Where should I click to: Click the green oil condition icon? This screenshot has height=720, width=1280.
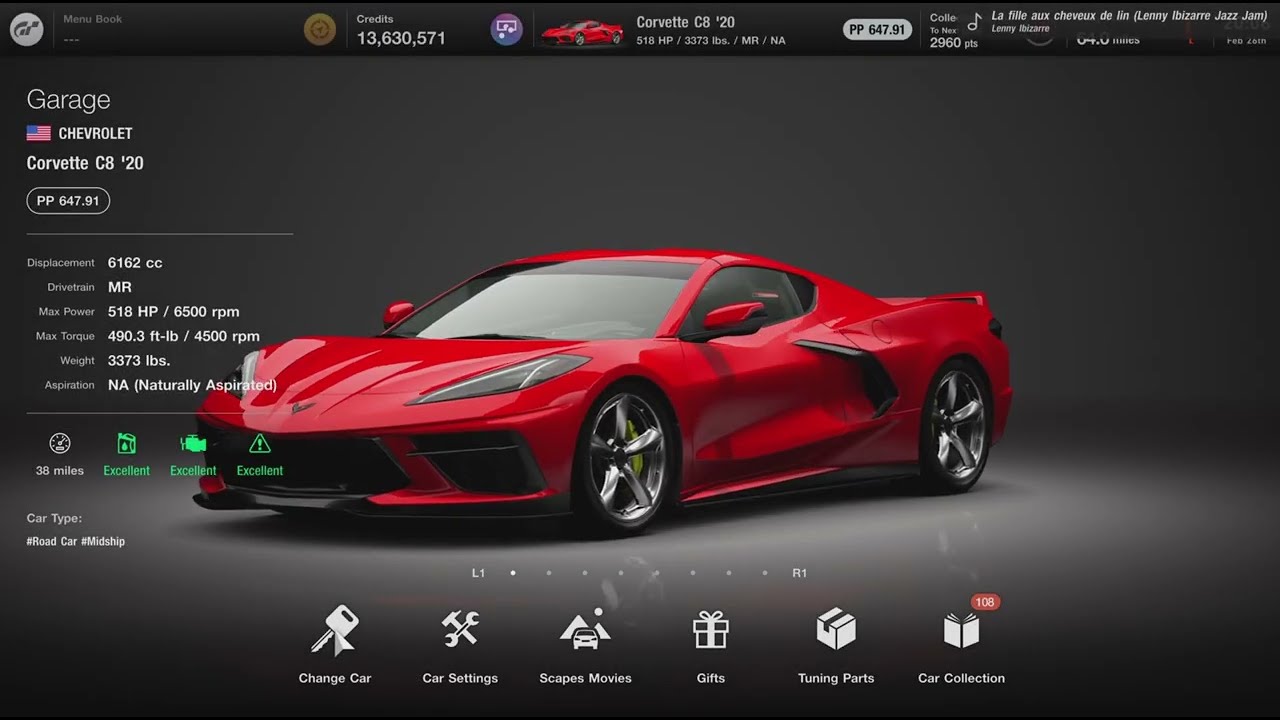click(126, 444)
